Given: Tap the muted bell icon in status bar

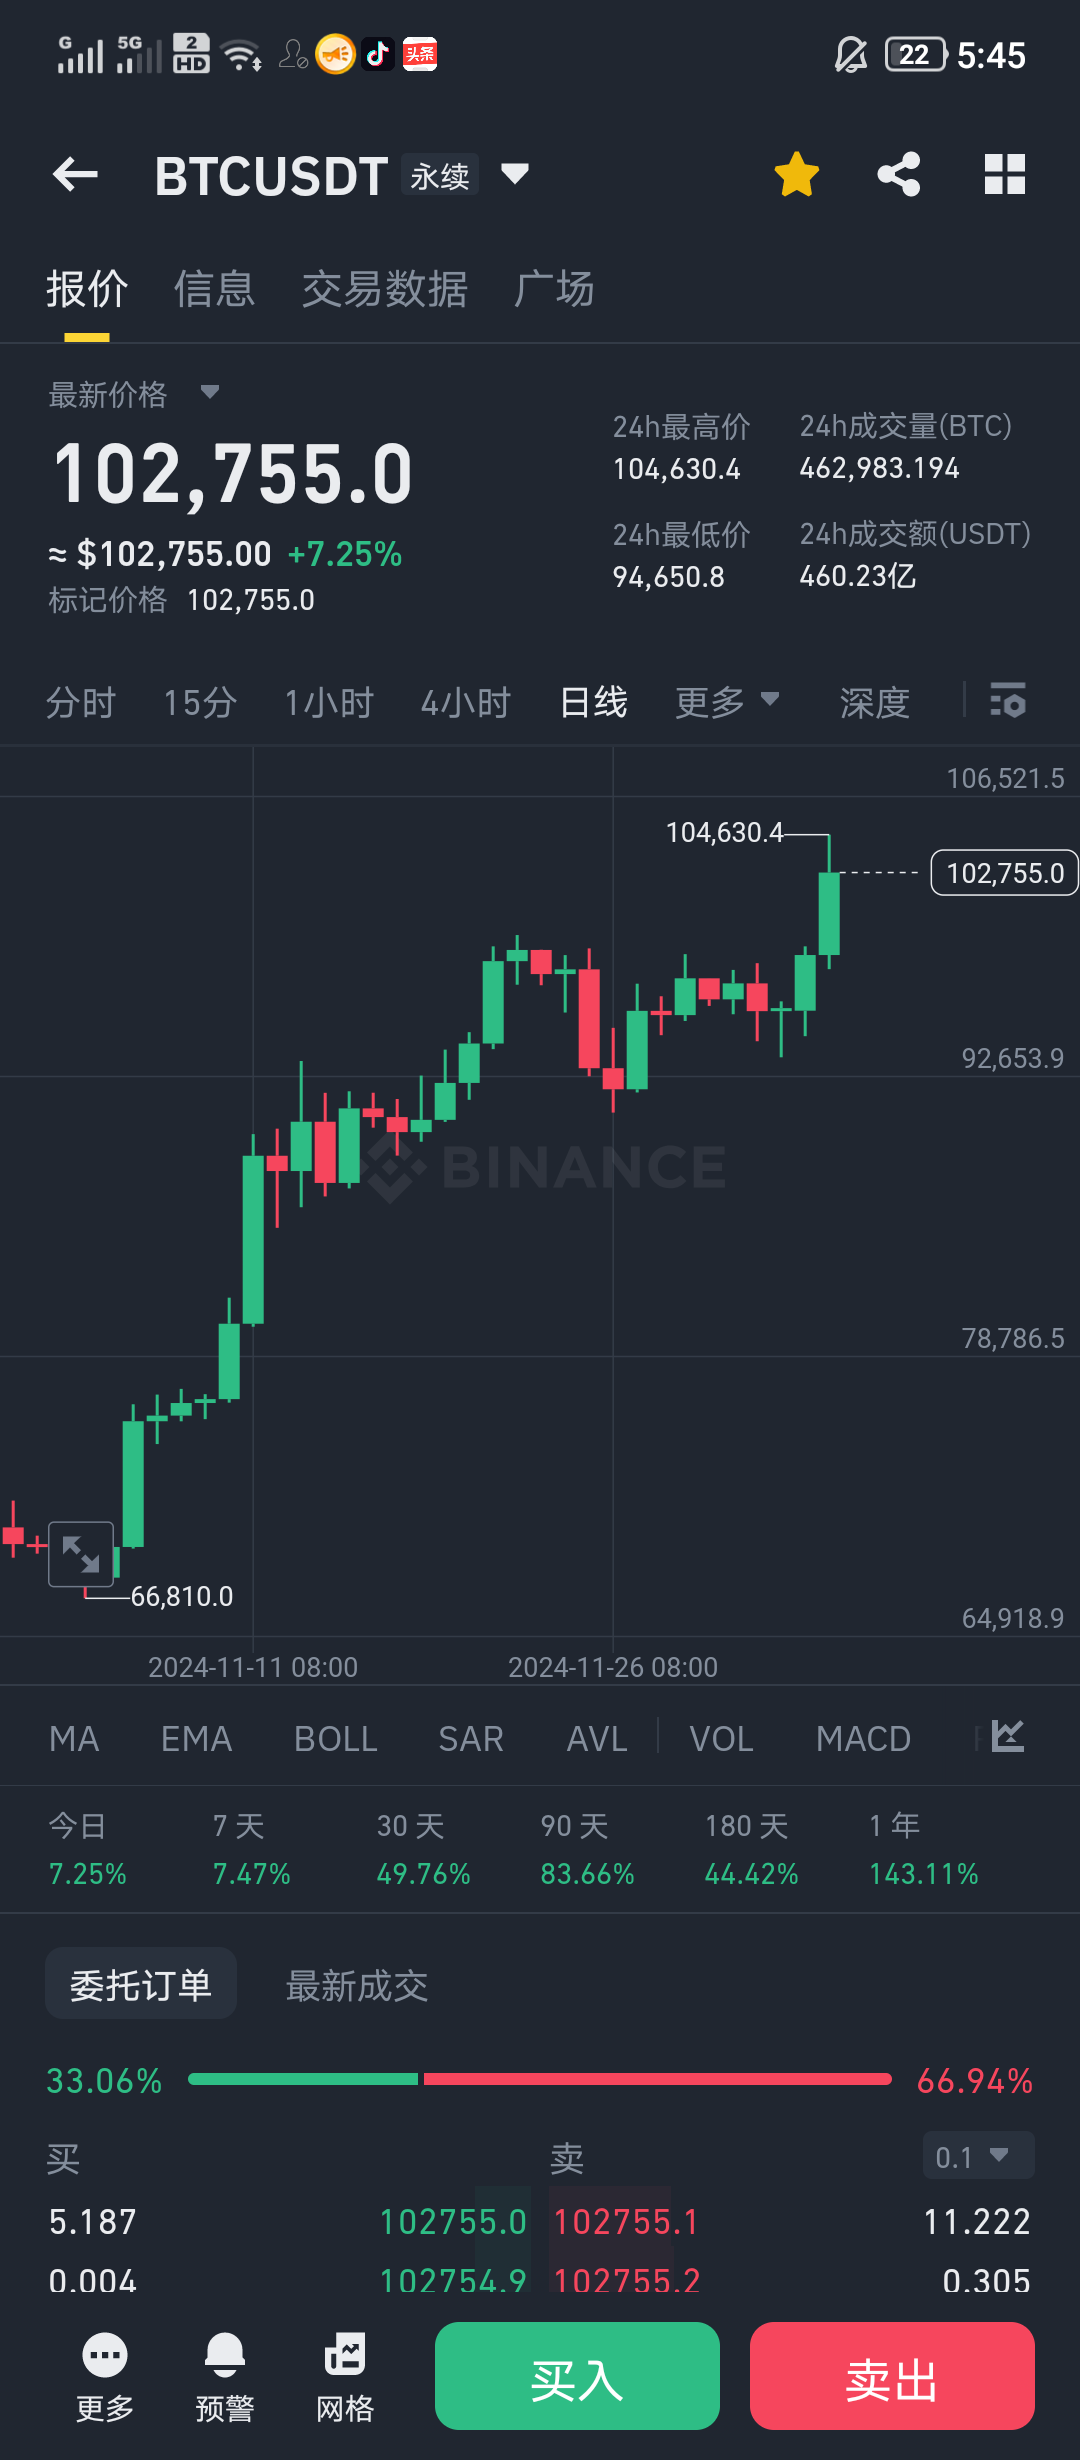Looking at the screenshot, I should [851, 55].
